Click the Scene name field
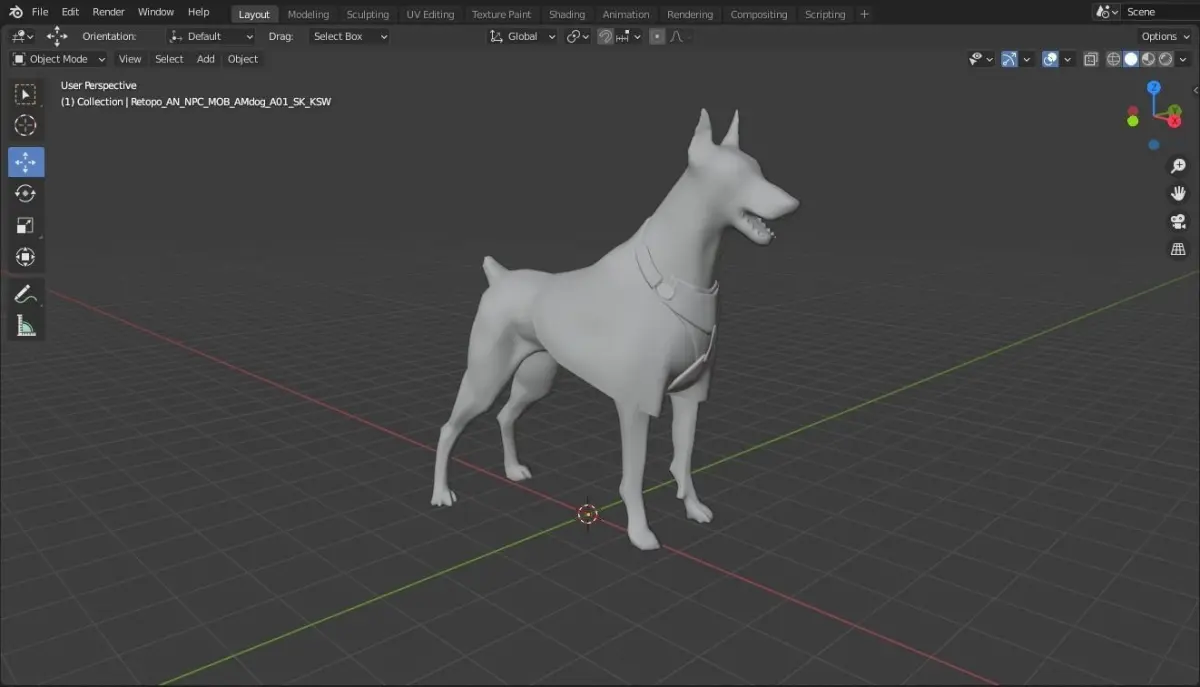Viewport: 1200px width, 687px height. [x=1158, y=12]
